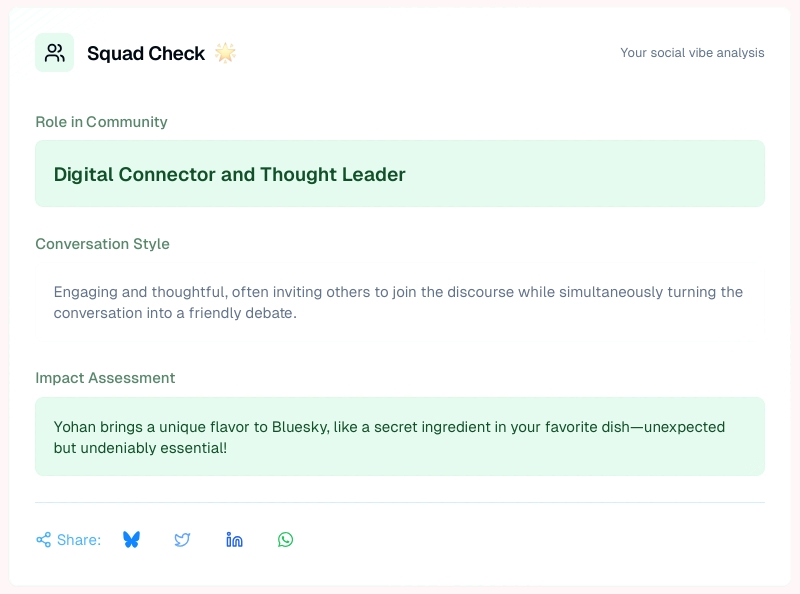800x594 pixels.
Task: Share to Bluesky via butterfly icon
Action: 131,540
